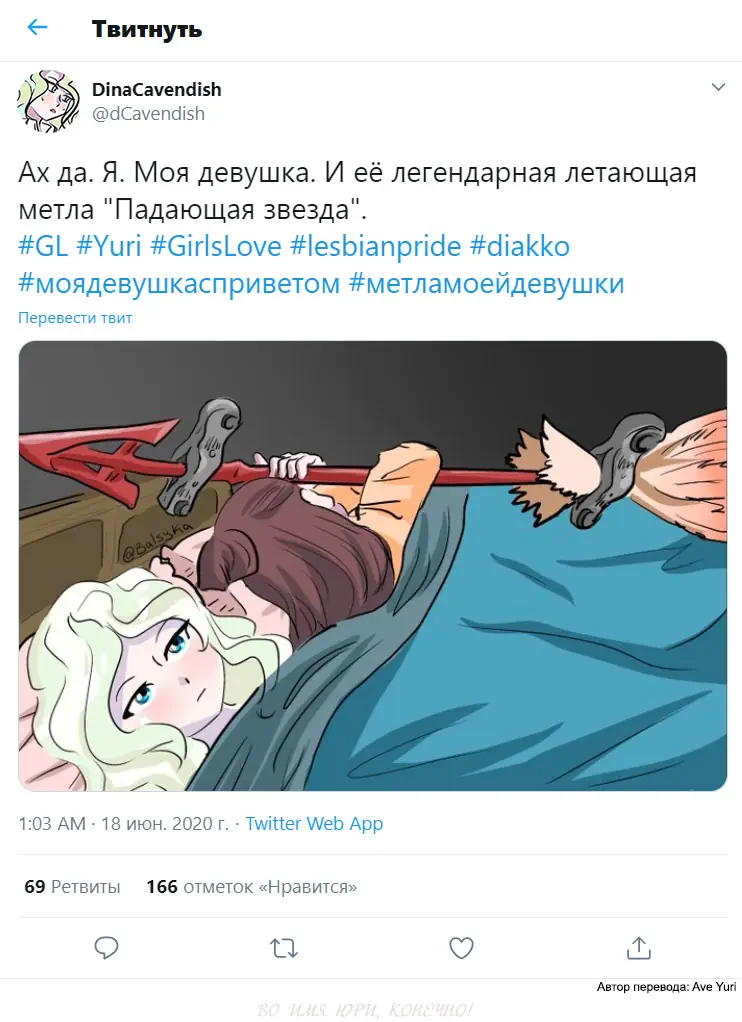Open DinaCavendish profile avatar

click(48, 101)
